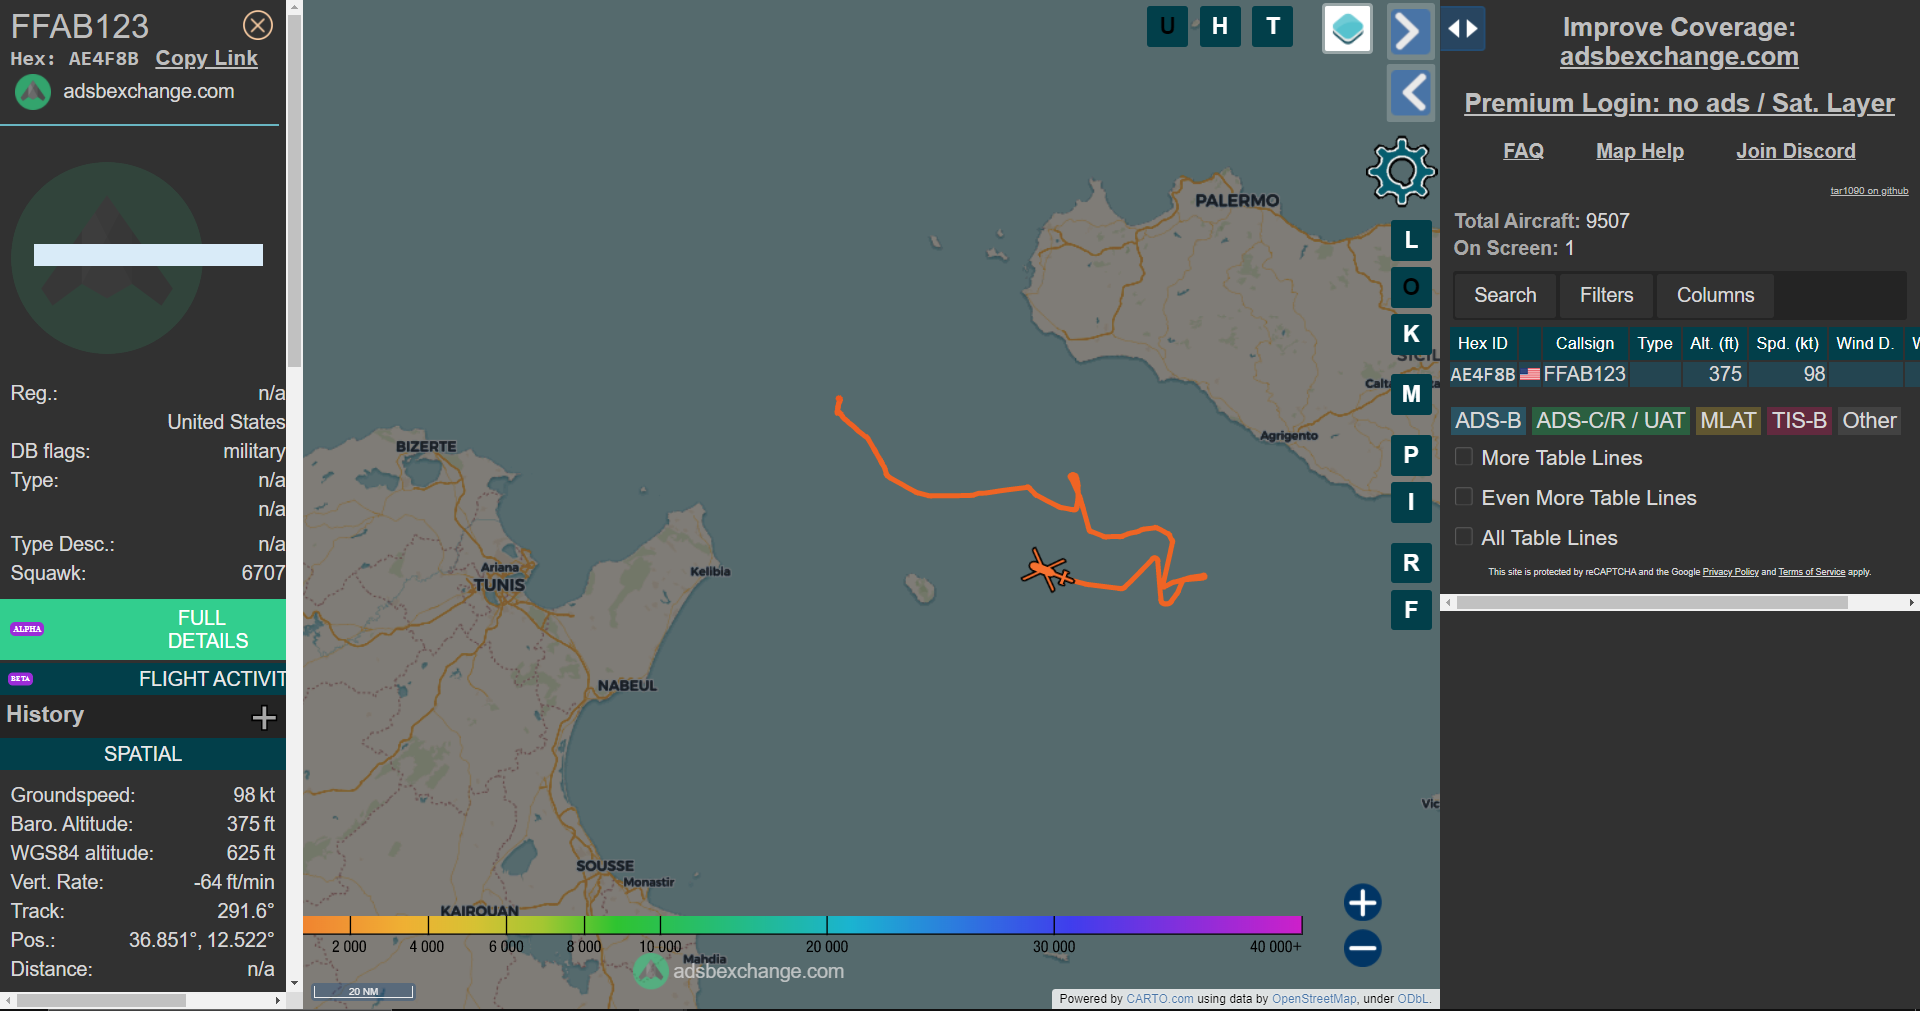Open the adsbexchange.com coverage link
The image size is (1920, 1011).
(1679, 57)
